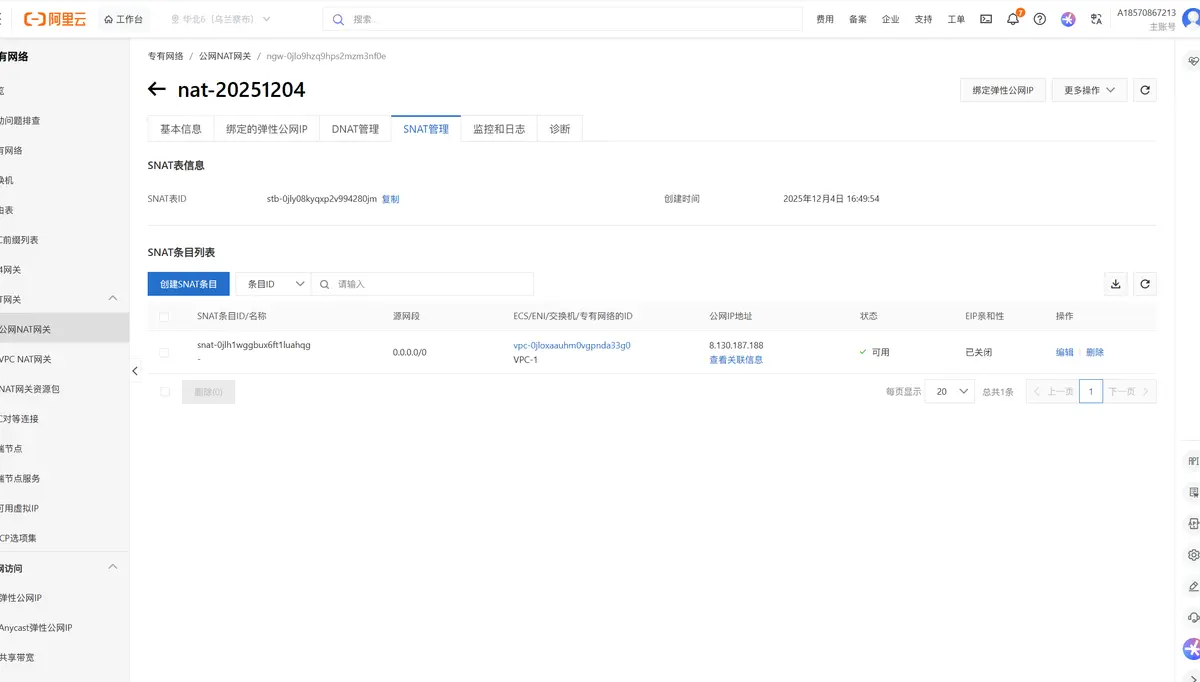The width and height of the screenshot is (1200, 682).
Task: Open the notifications bell
Action: pyautogui.click(x=1013, y=19)
